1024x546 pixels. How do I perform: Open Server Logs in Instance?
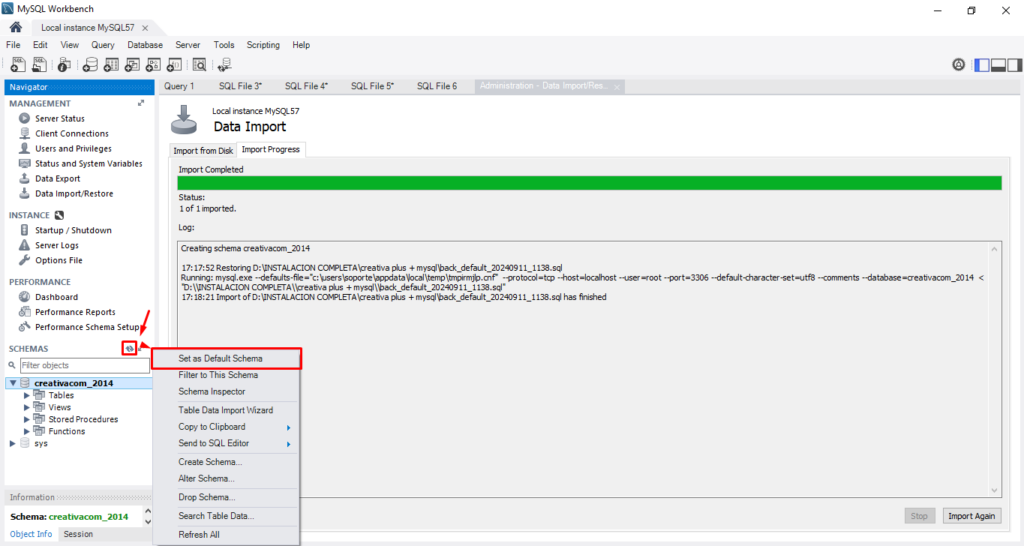point(57,245)
